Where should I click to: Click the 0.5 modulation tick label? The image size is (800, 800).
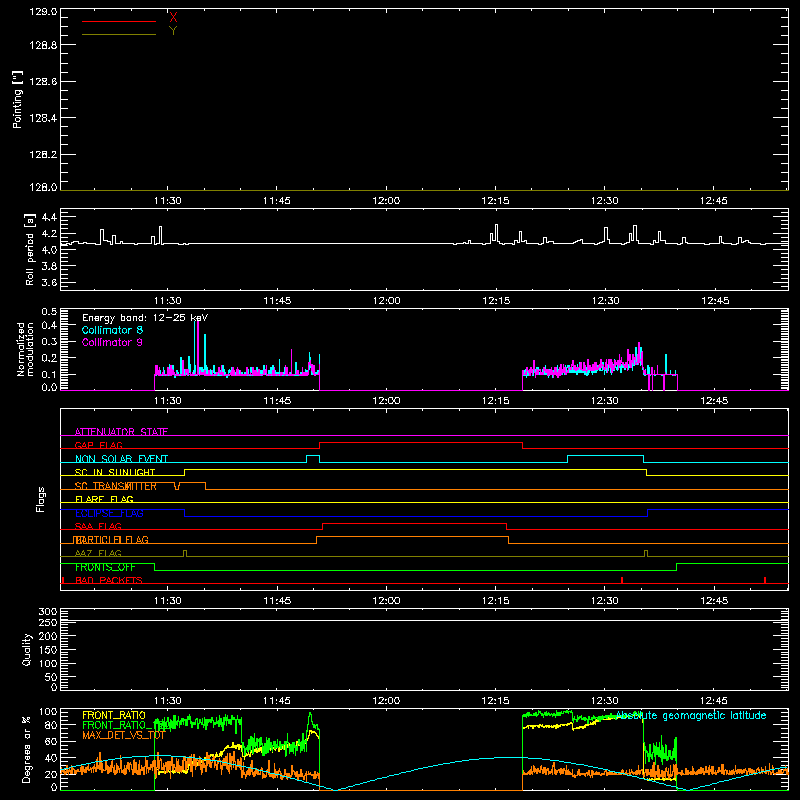pyautogui.click(x=49, y=312)
